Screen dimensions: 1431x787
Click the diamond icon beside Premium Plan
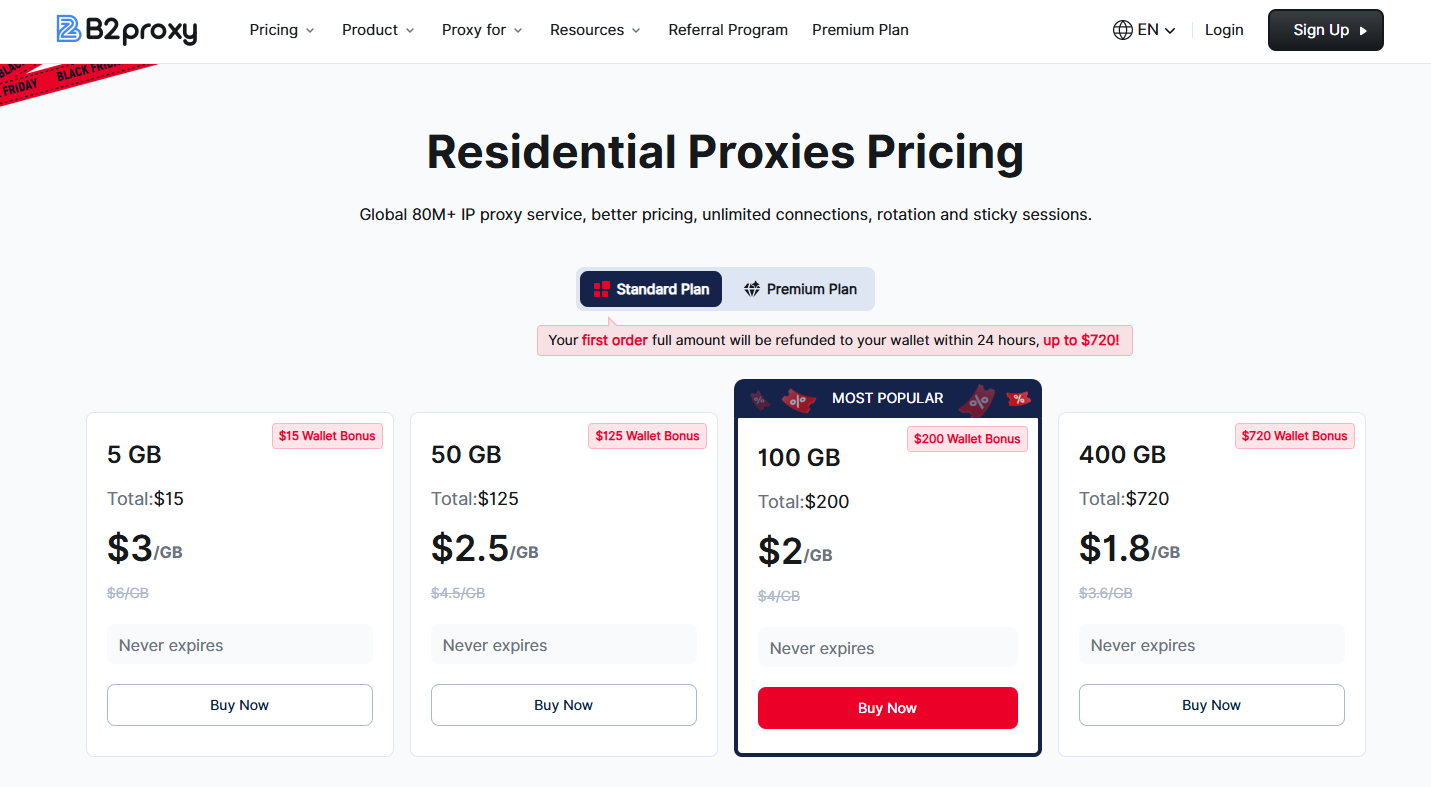pyautogui.click(x=752, y=289)
